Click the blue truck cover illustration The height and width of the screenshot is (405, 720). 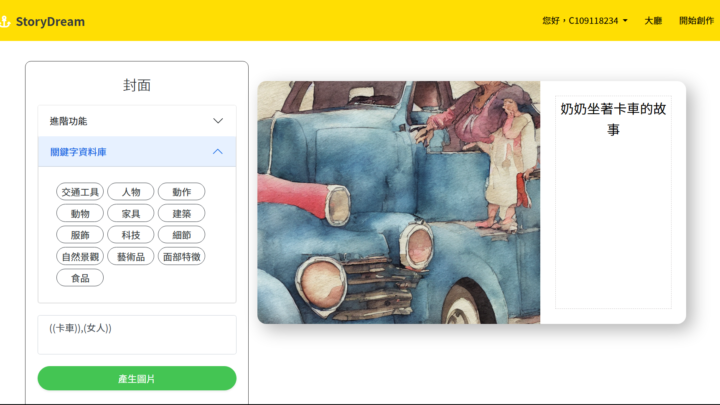[398, 203]
